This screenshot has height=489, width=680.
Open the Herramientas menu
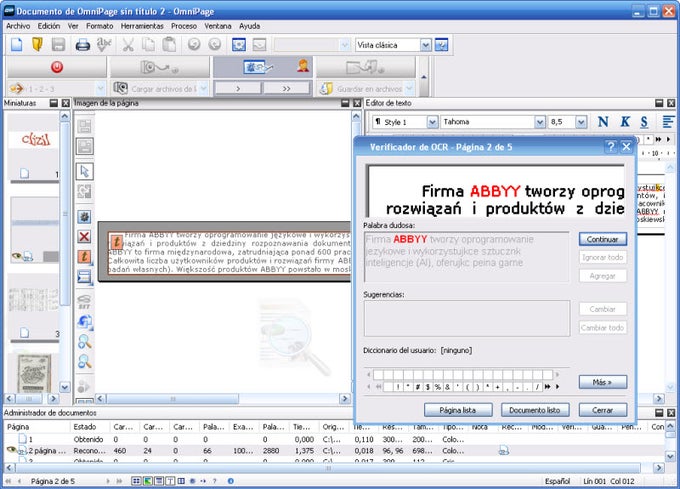(x=142, y=26)
